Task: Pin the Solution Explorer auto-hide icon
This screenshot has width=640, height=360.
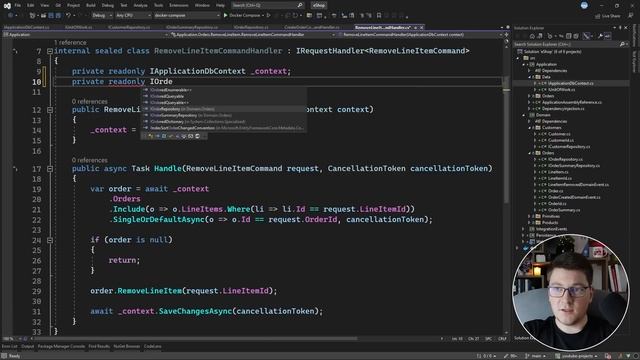Action: point(620,28)
